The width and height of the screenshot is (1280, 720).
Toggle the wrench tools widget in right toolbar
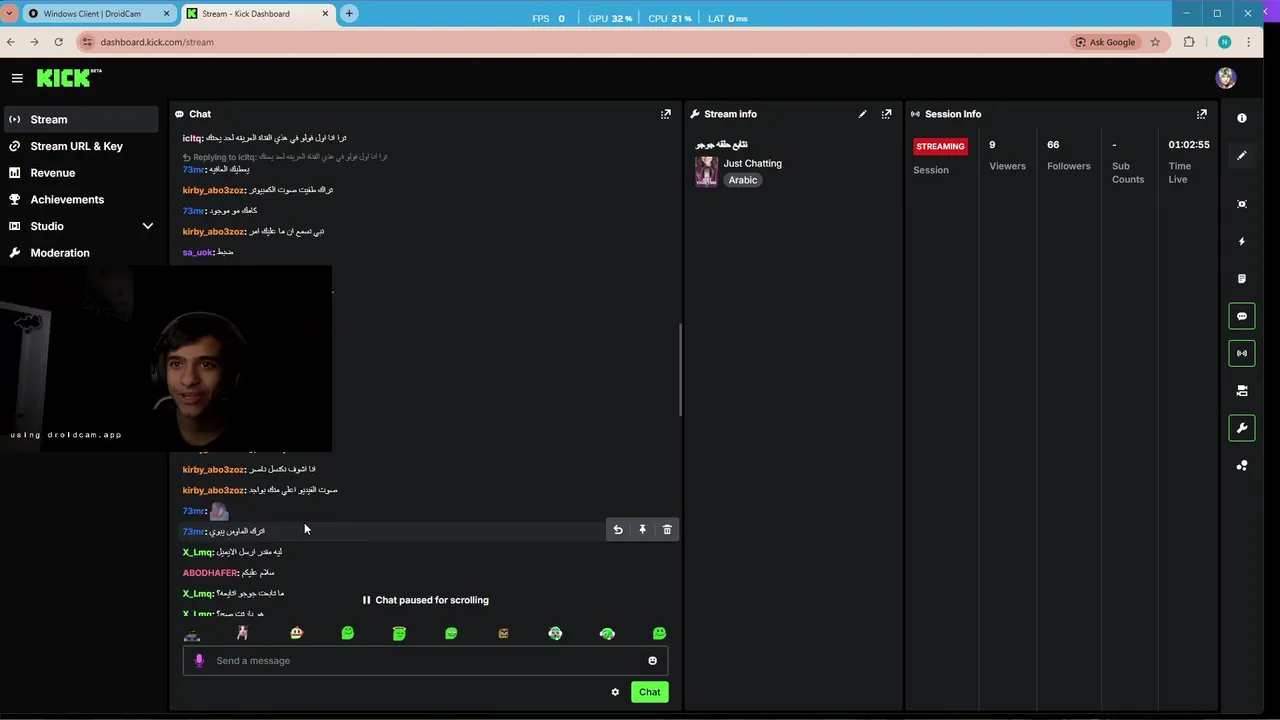[1242, 428]
